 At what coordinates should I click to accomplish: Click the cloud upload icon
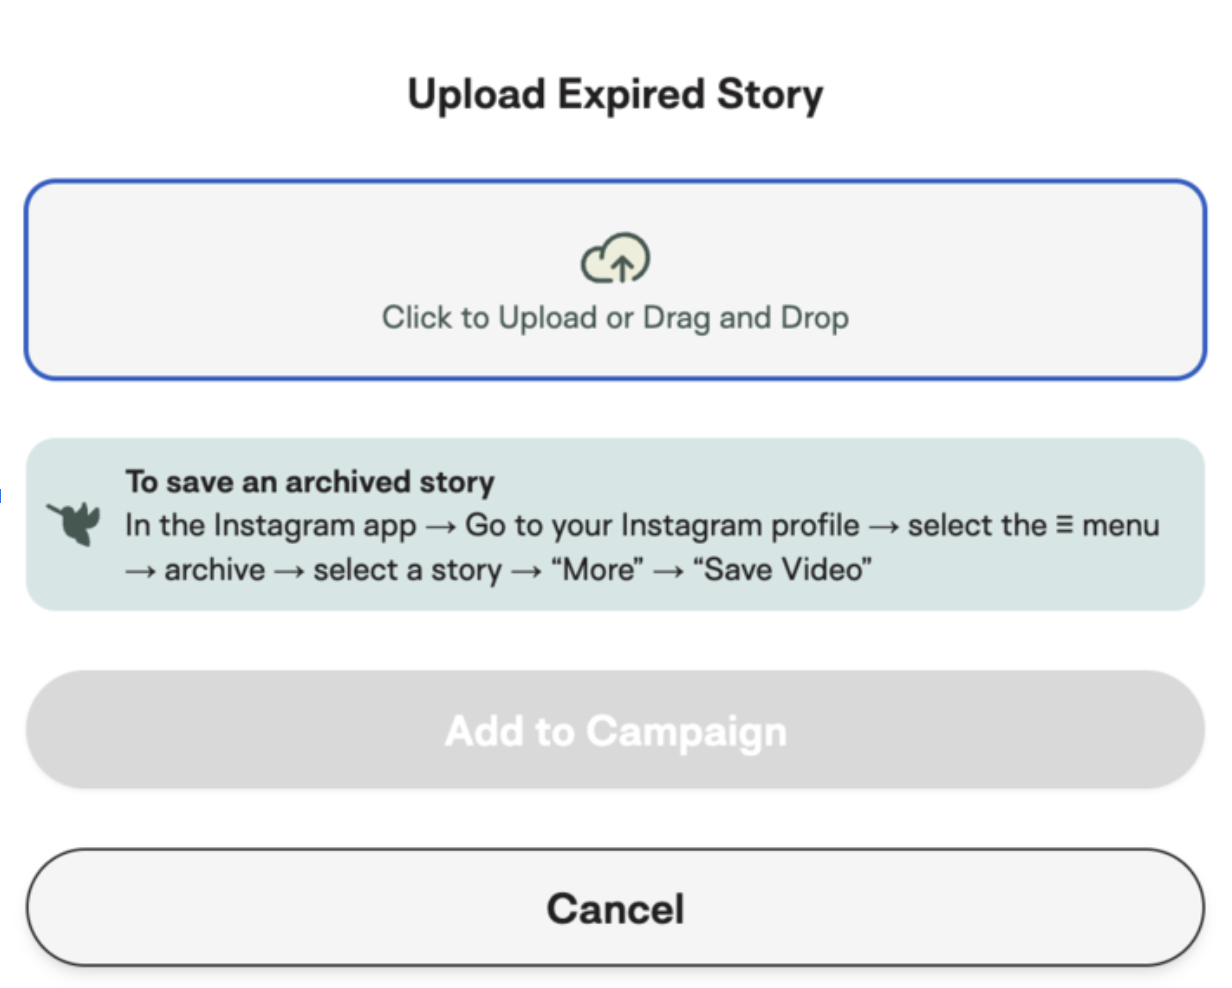tap(616, 258)
